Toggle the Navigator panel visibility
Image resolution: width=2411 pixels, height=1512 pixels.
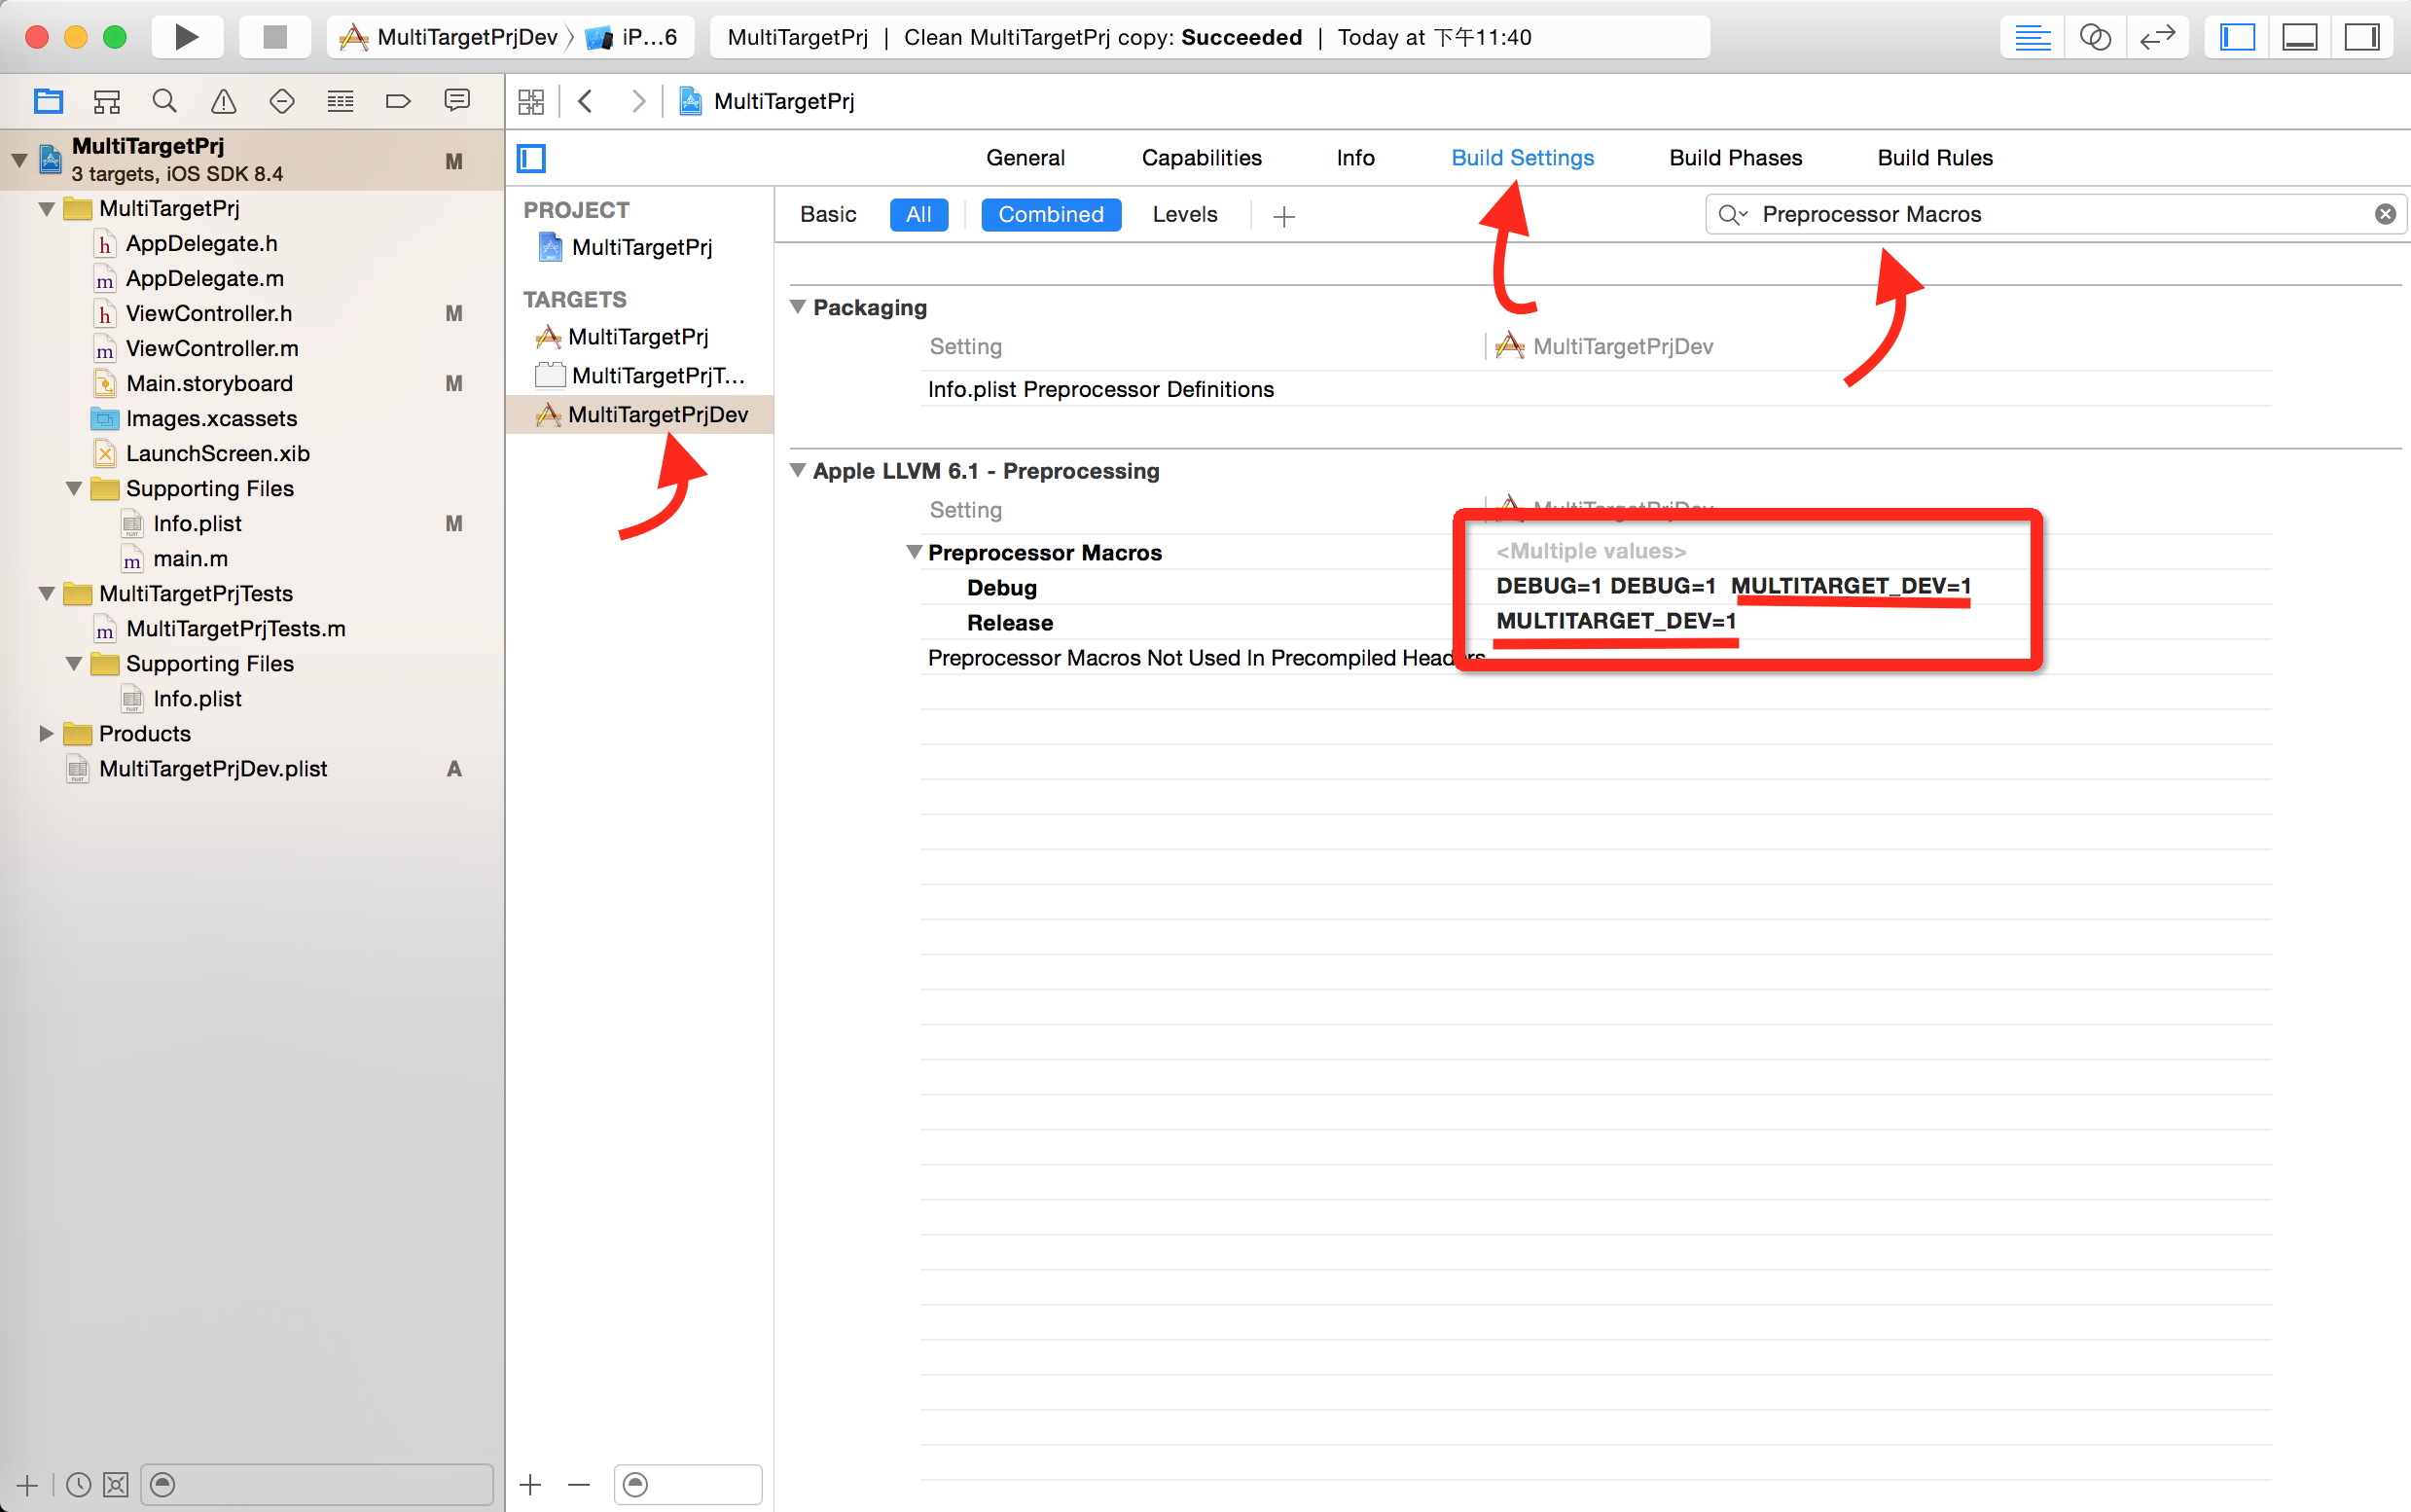click(x=2237, y=37)
